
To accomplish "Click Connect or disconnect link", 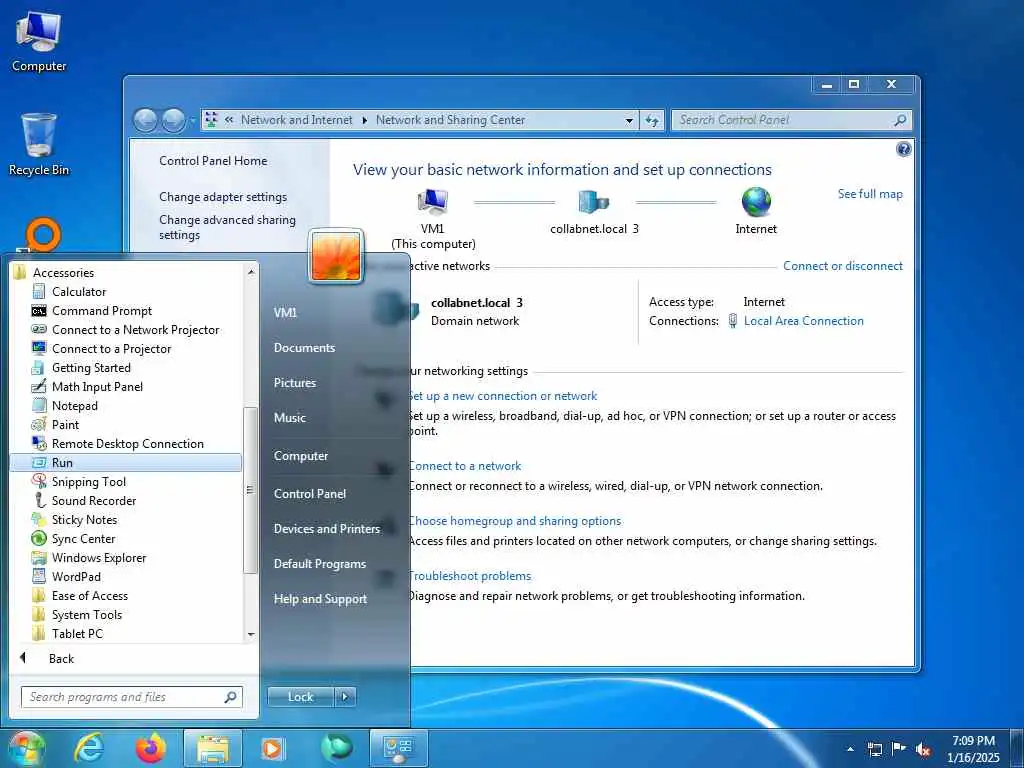I will (x=842, y=266).
